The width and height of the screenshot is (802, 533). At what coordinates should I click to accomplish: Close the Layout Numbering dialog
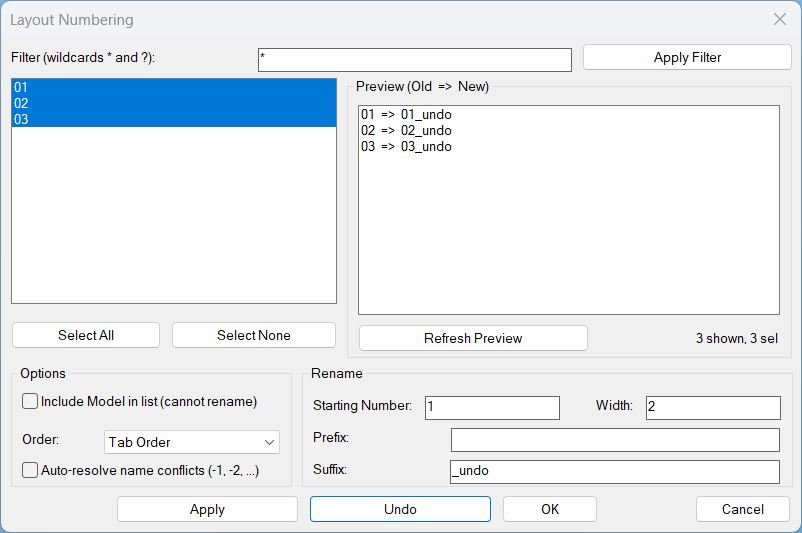coord(780,19)
